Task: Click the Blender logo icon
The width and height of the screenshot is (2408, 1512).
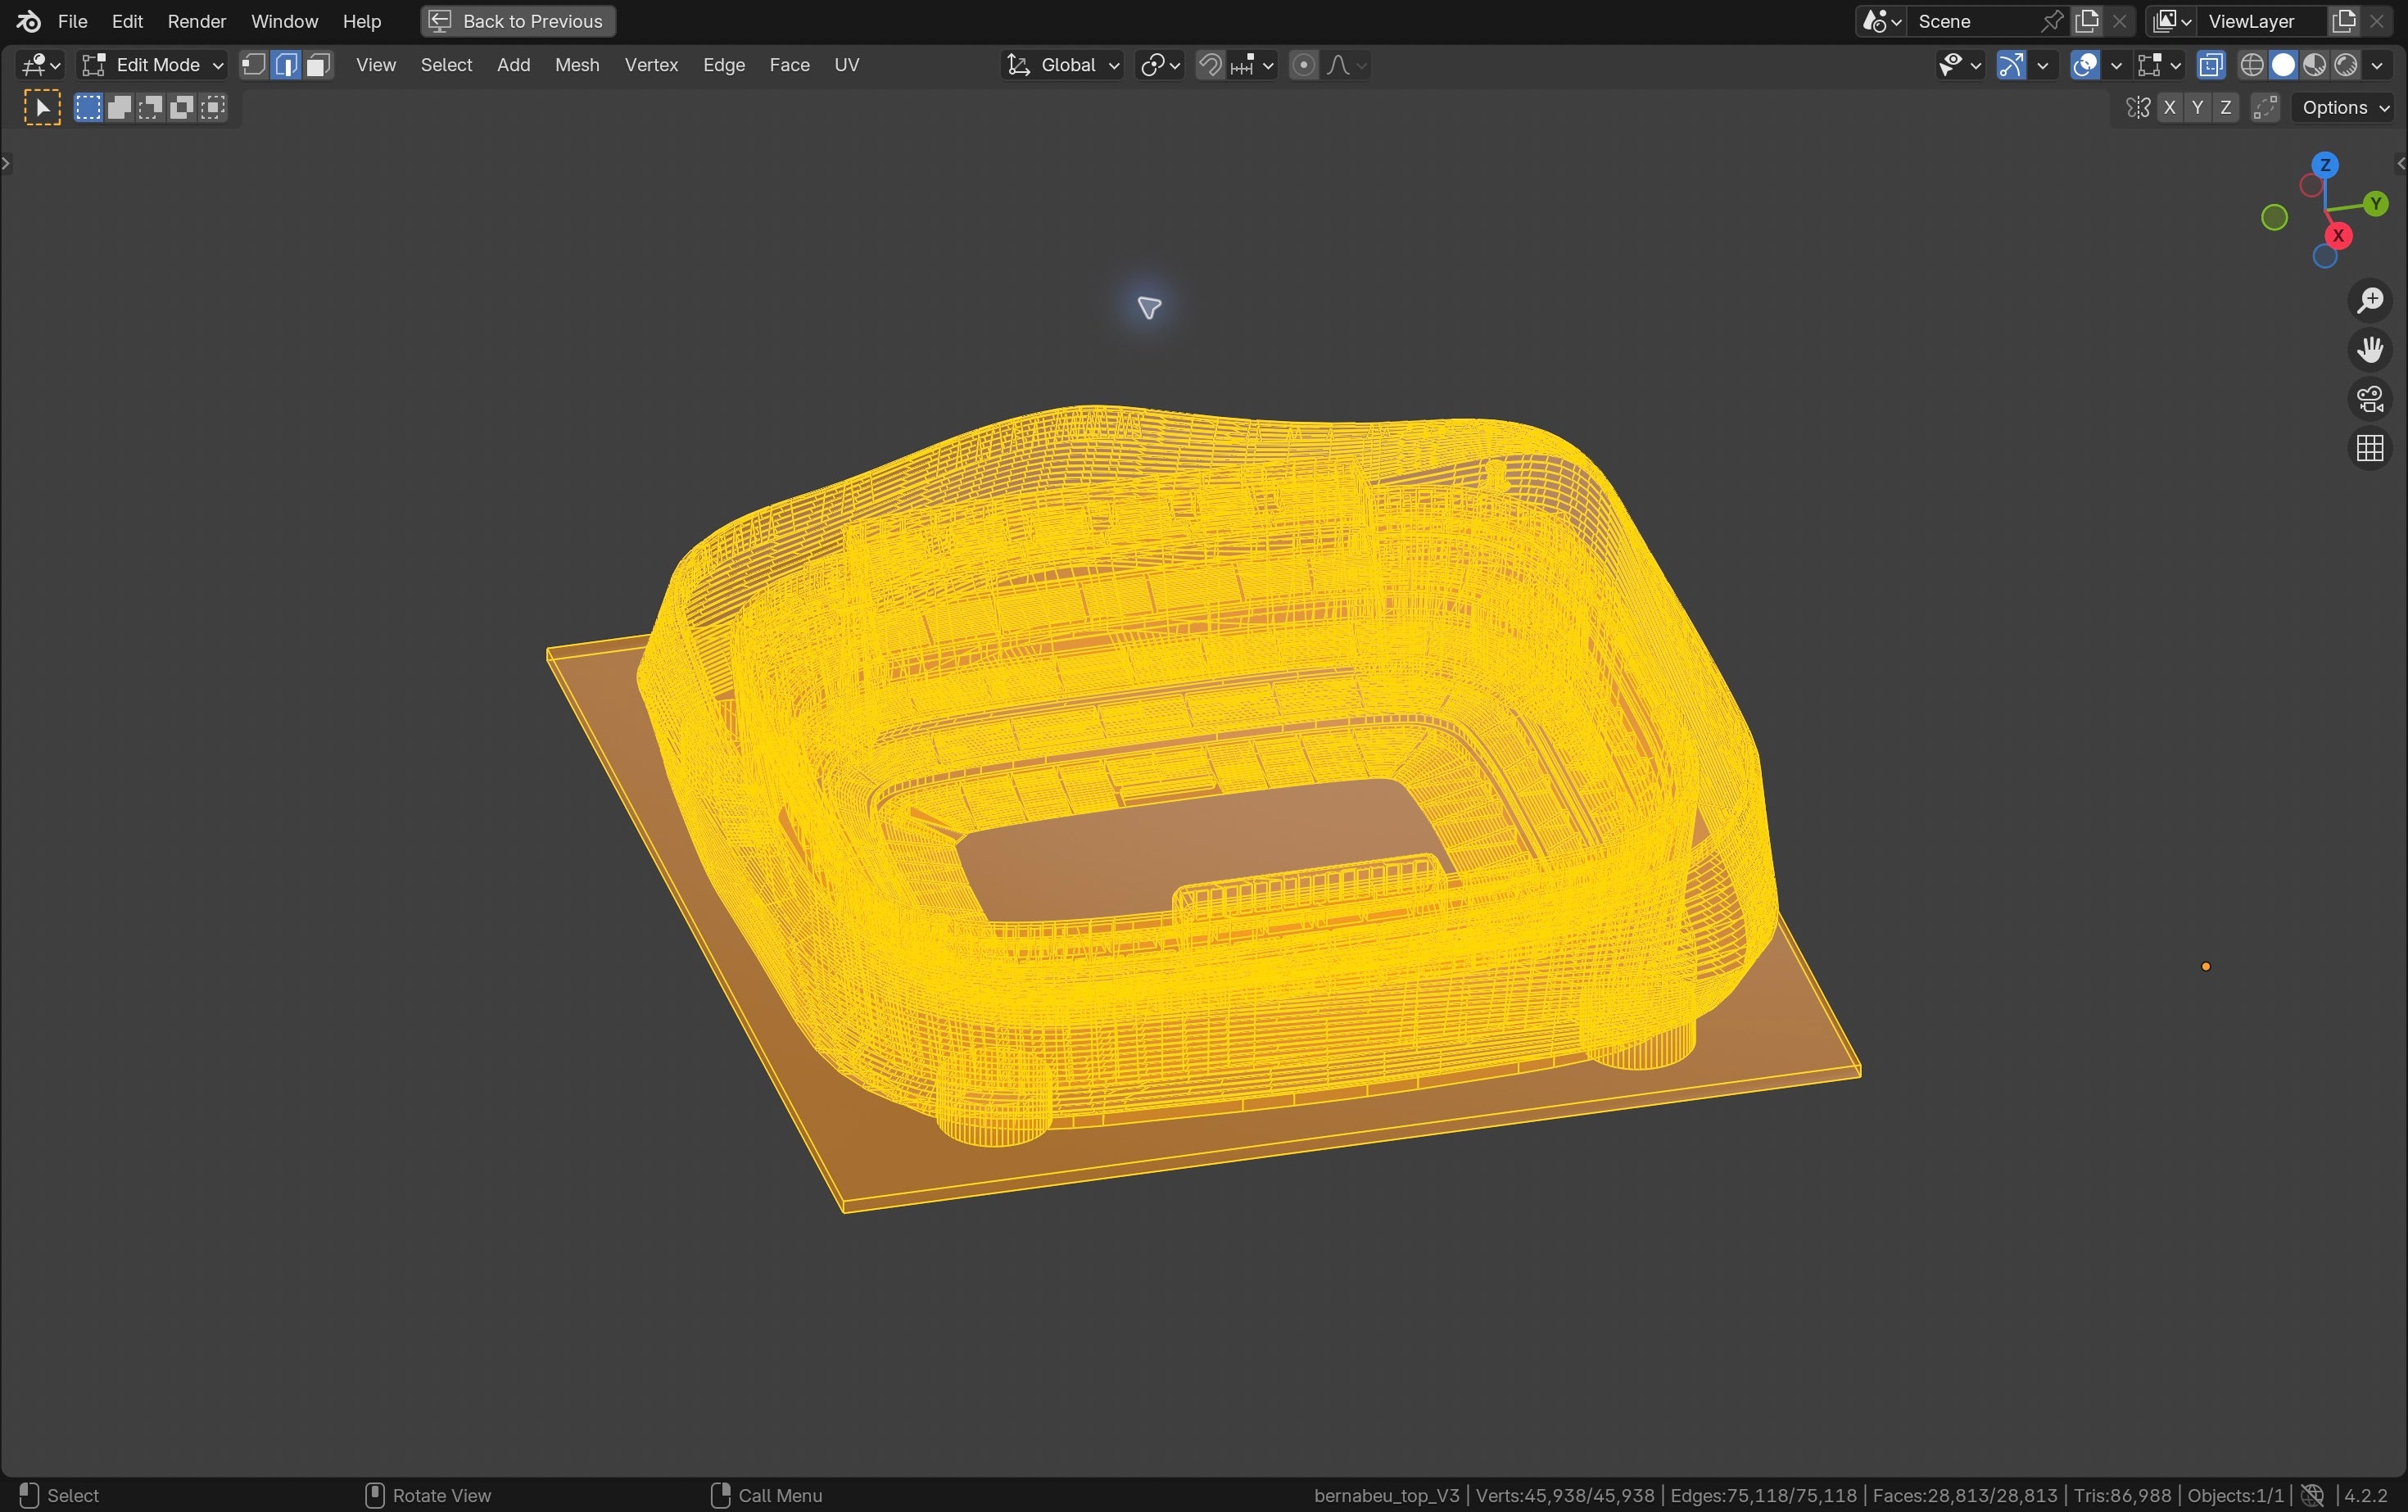Action: tap(28, 21)
